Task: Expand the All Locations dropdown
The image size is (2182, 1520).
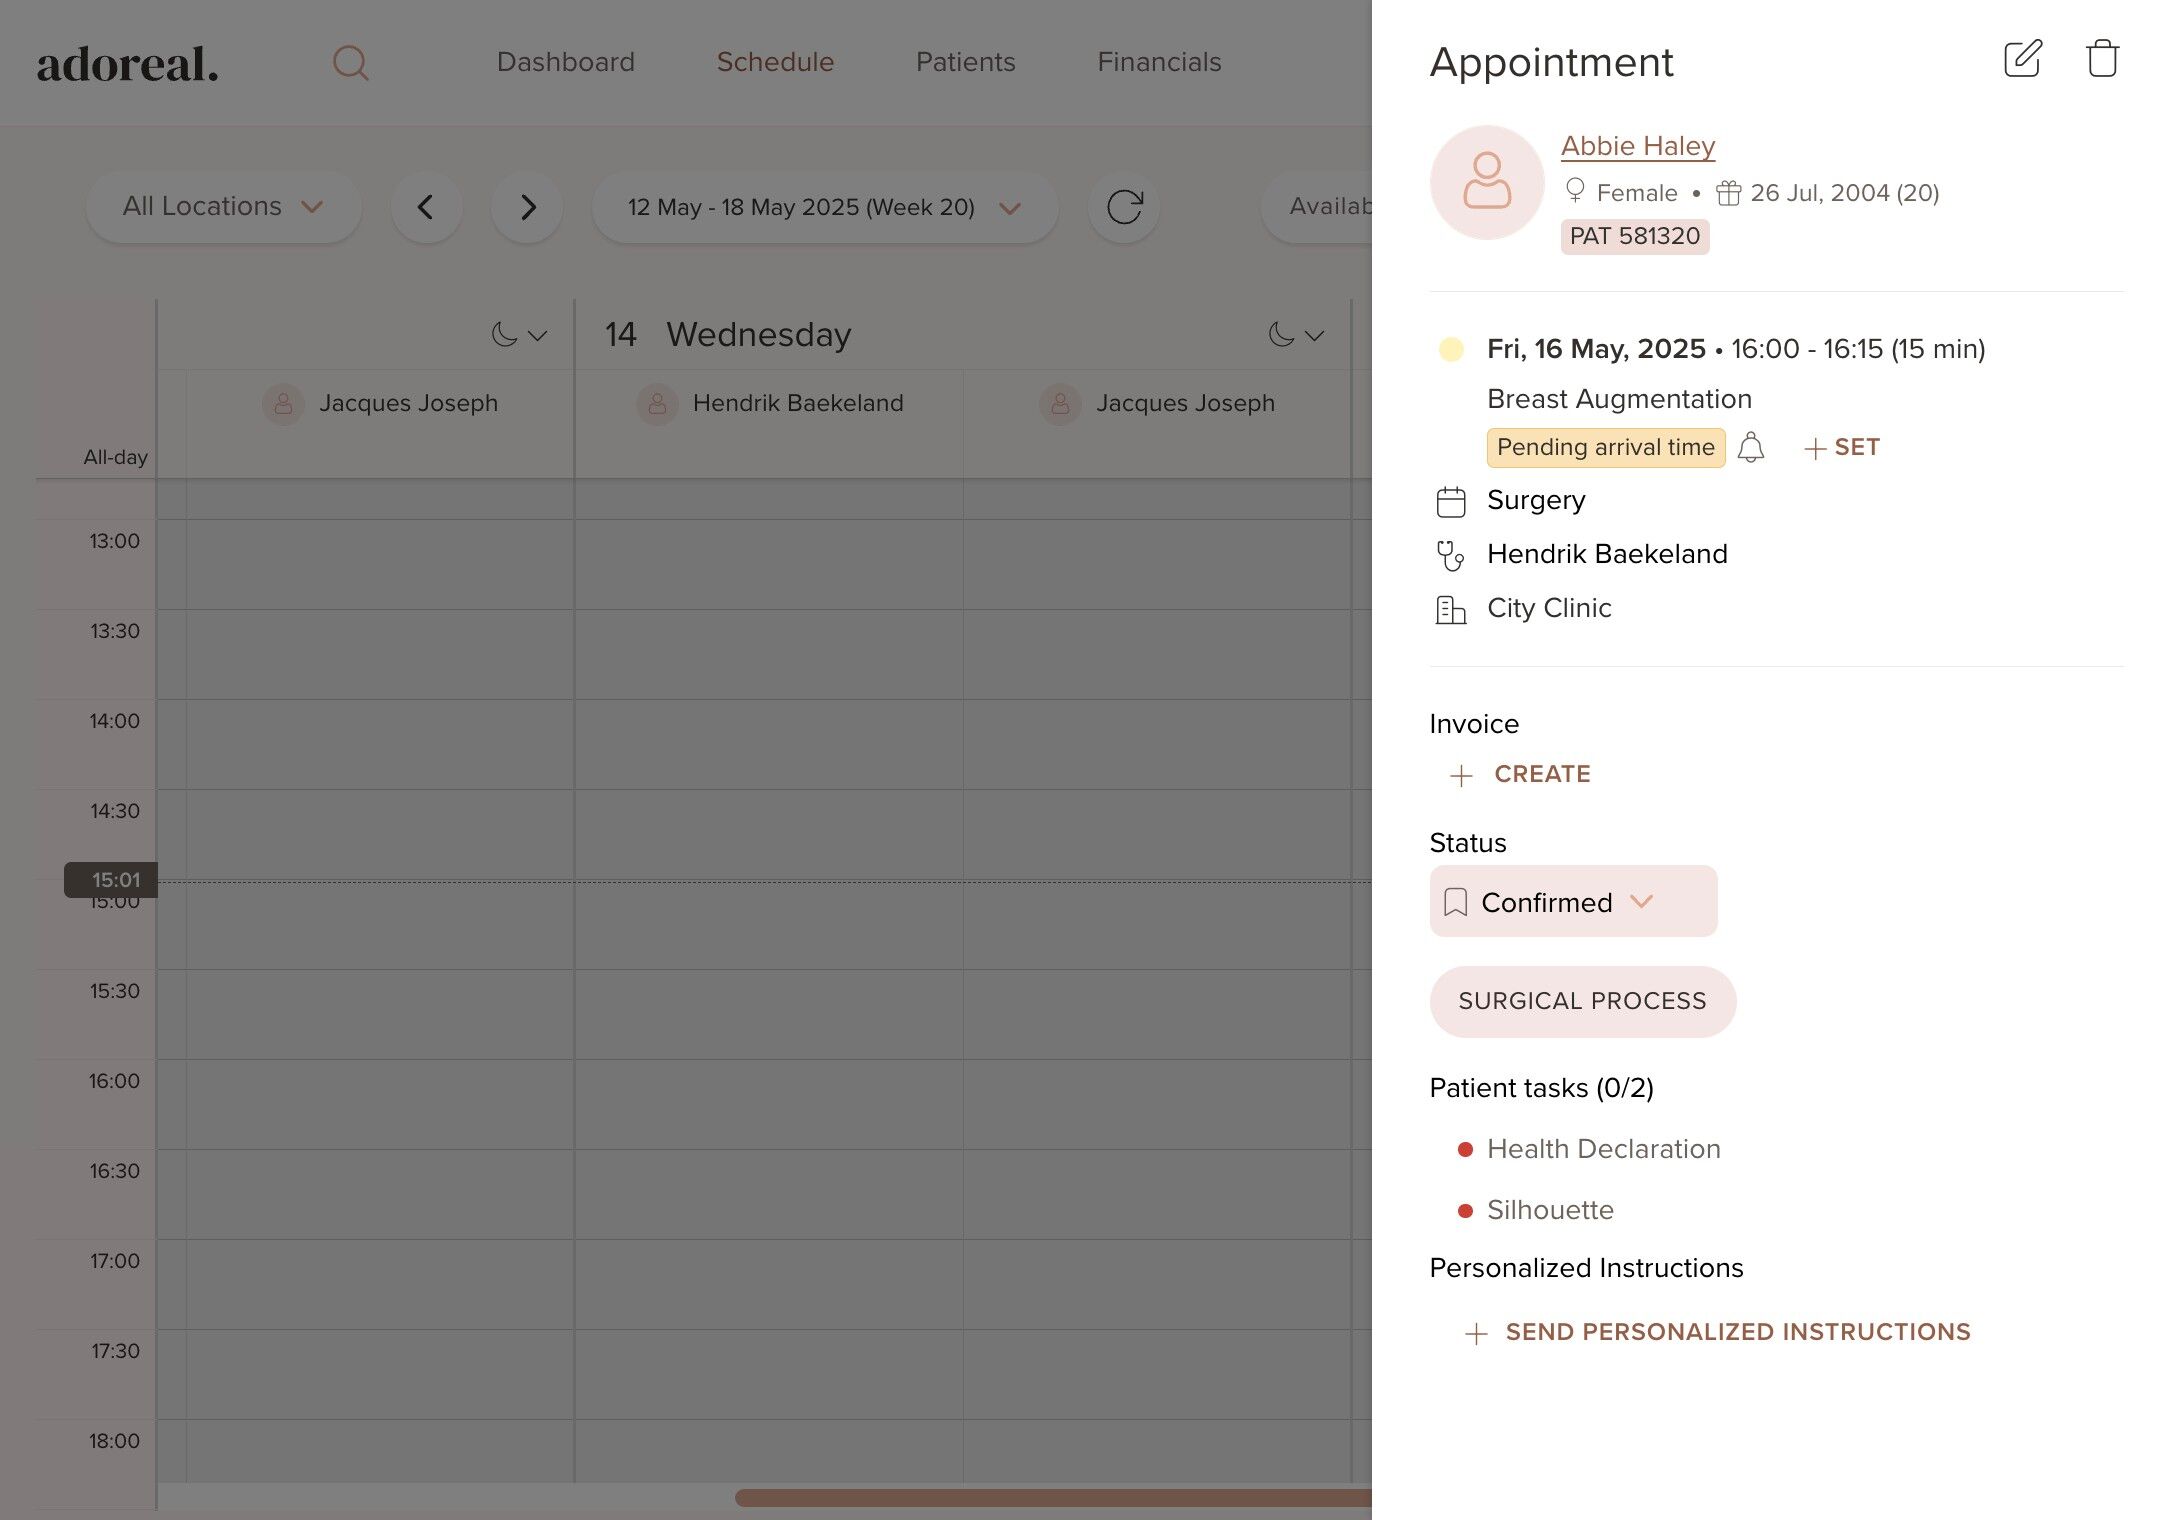Action: [223, 207]
